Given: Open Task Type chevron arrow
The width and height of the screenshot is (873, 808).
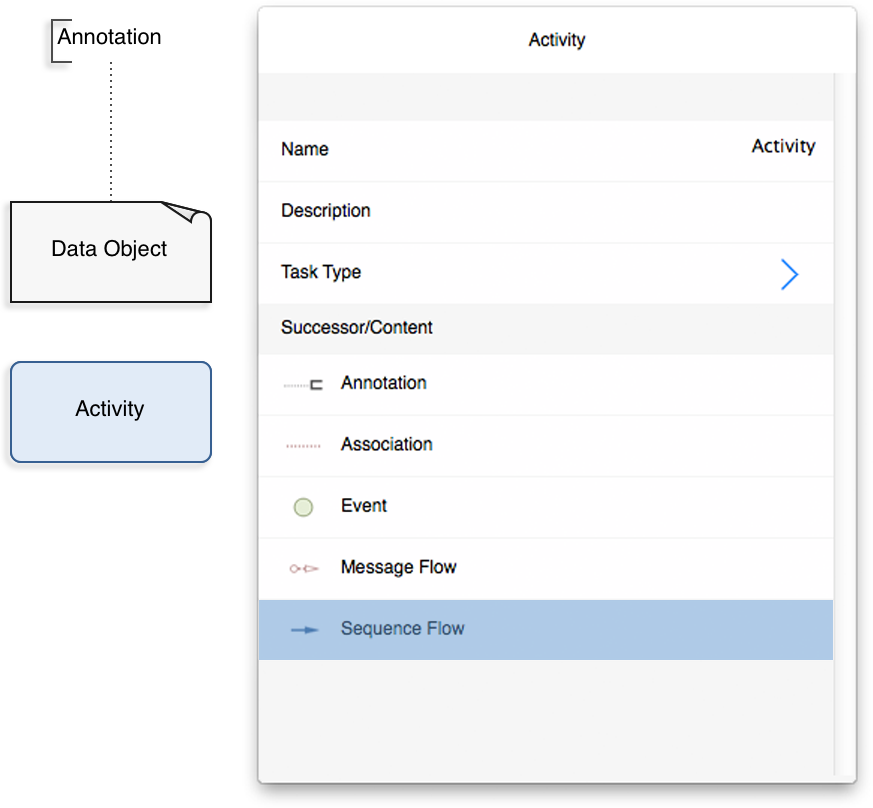Looking at the screenshot, I should pyautogui.click(x=789, y=274).
